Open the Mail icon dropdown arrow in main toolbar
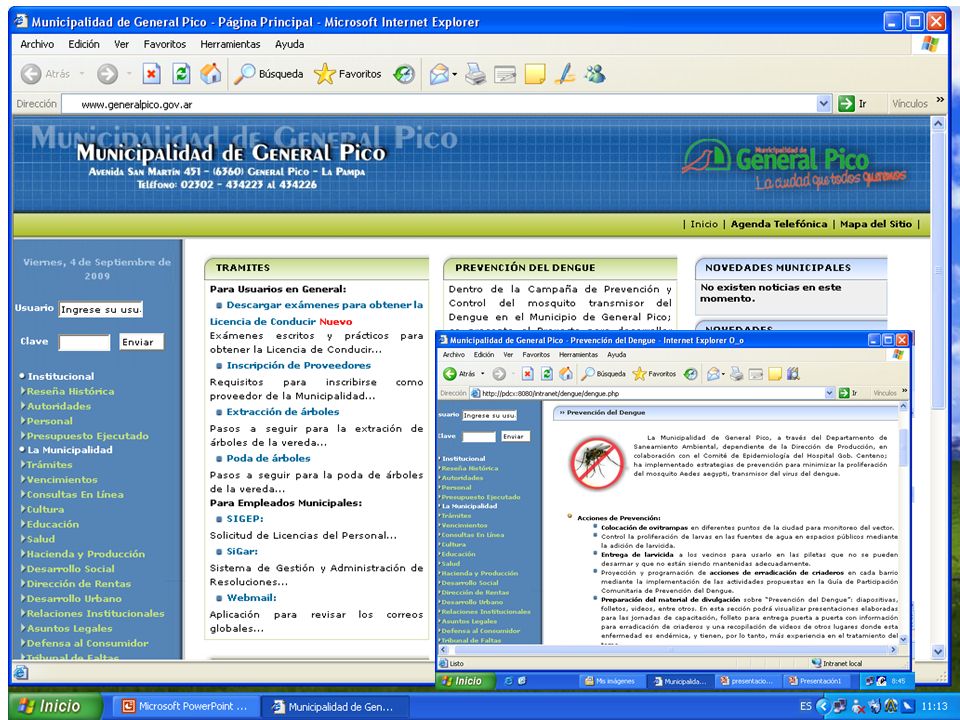This screenshot has width=960, height=720. pos(454,75)
